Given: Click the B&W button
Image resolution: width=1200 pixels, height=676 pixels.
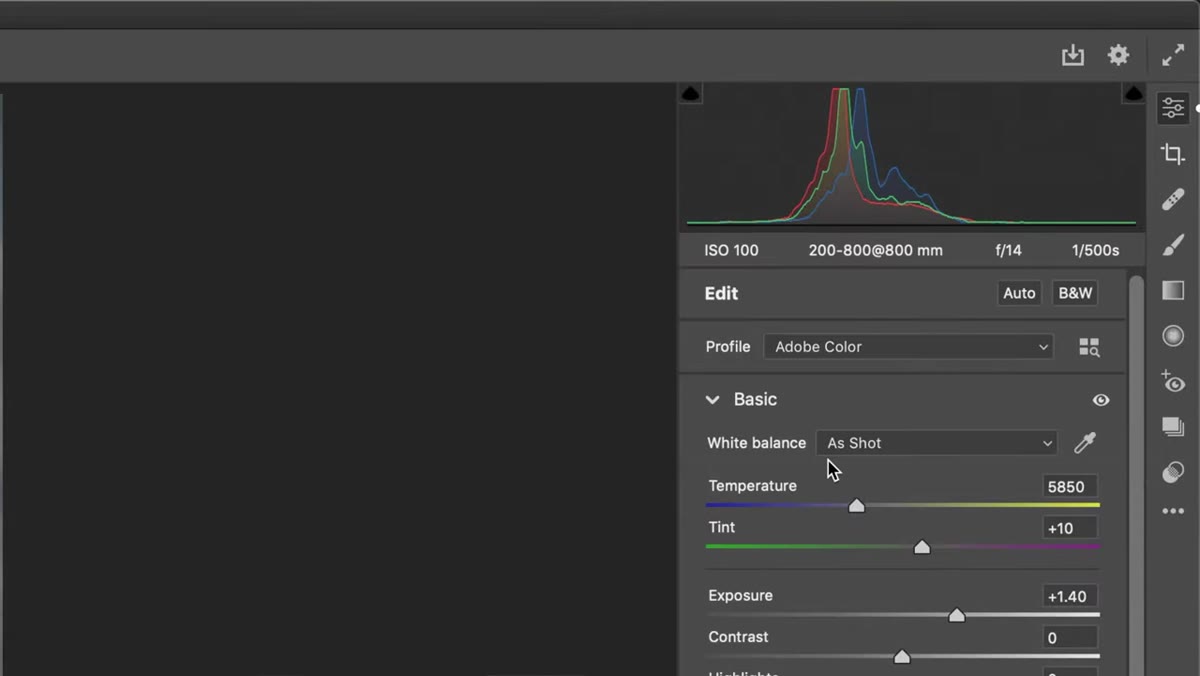Looking at the screenshot, I should coord(1075,293).
